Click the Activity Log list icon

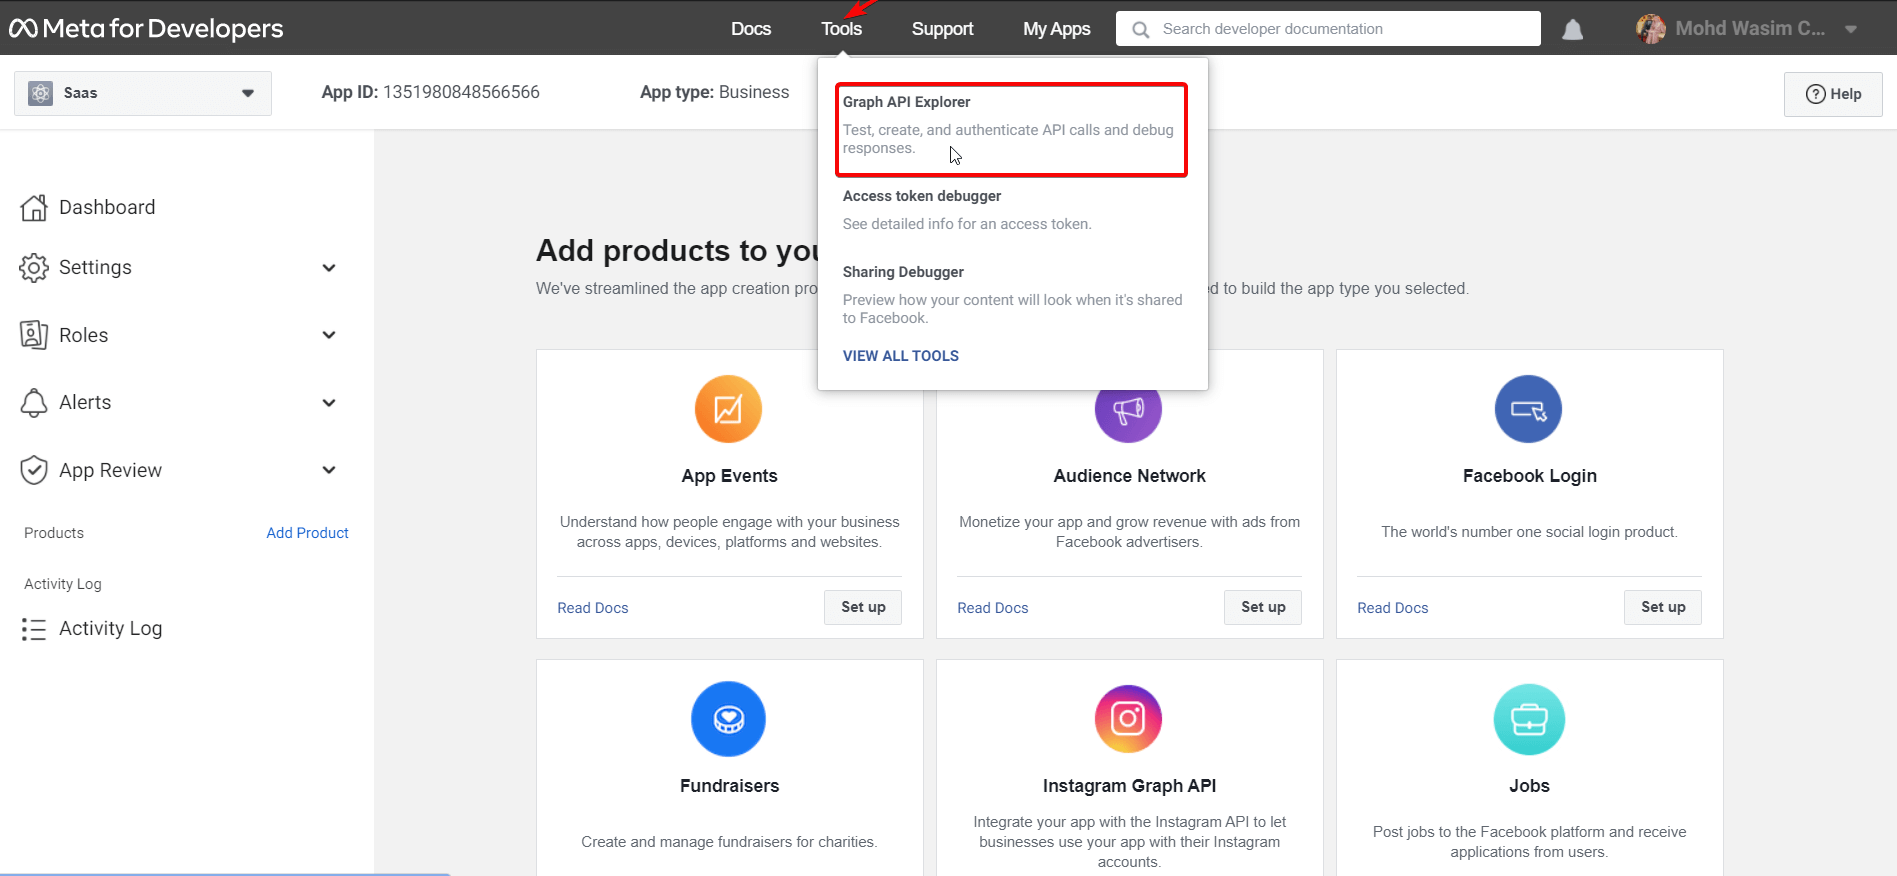coord(34,628)
